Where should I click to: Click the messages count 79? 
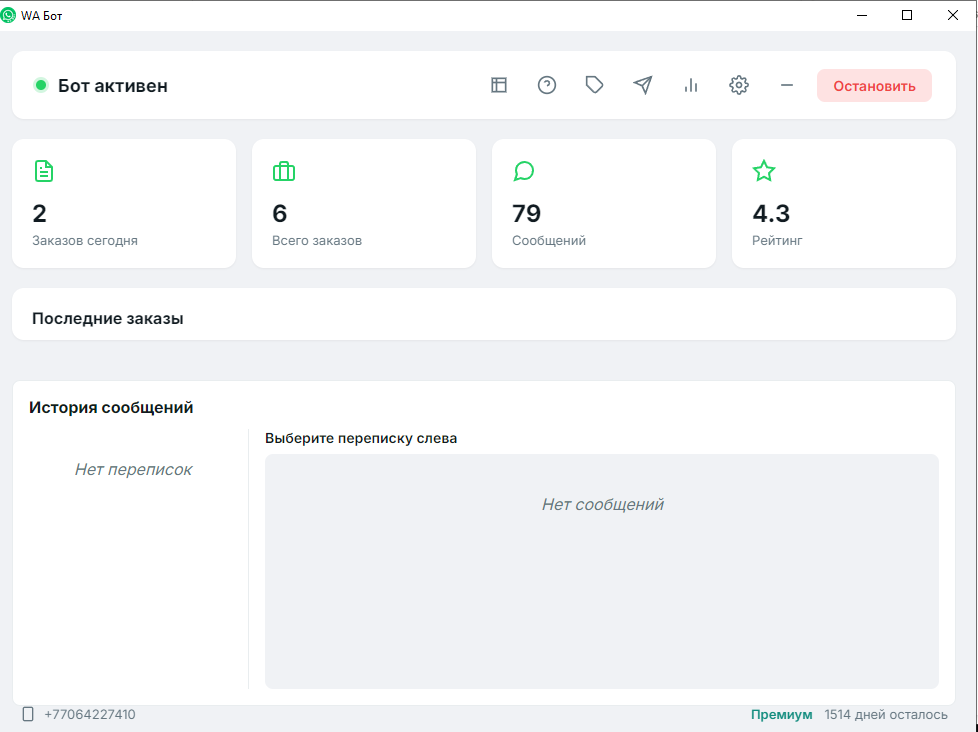(x=526, y=214)
